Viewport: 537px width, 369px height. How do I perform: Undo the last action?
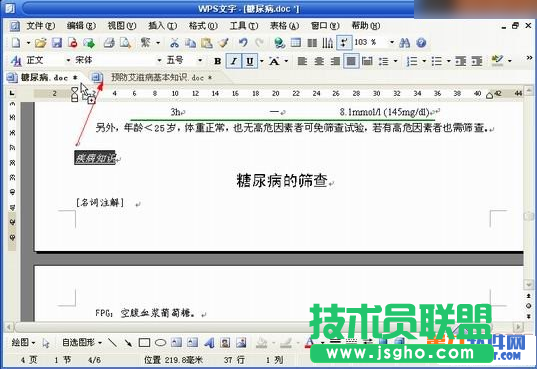[x=243, y=43]
